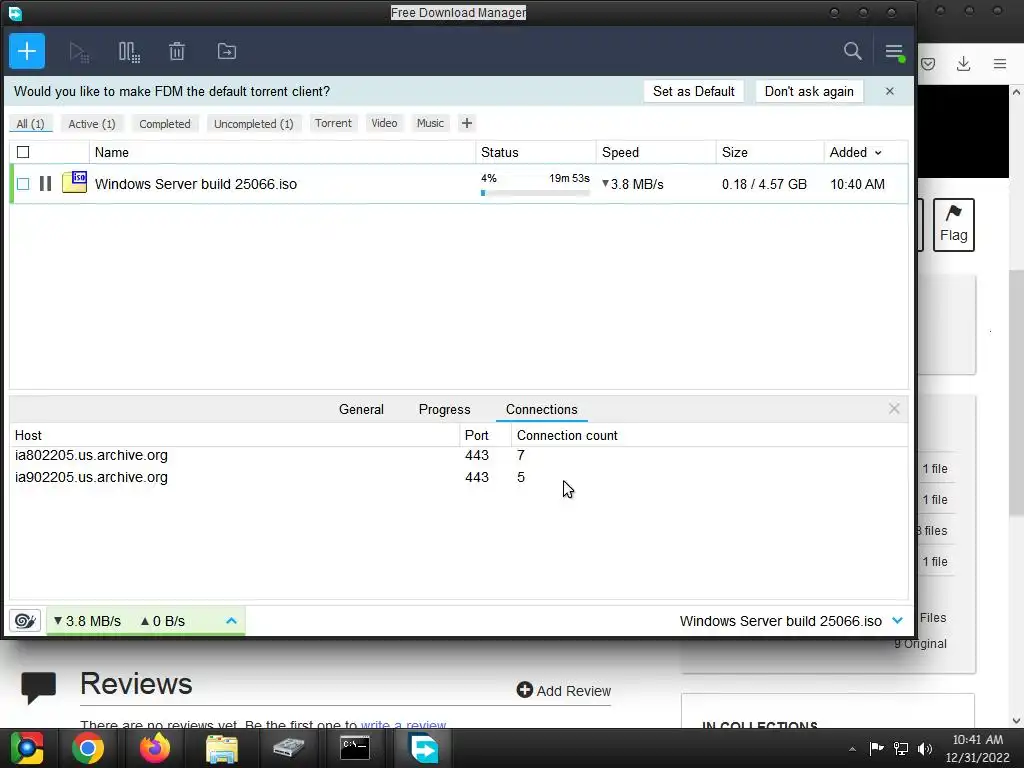
Task: Click the pause selected downloads toolbar icon
Action: (129, 52)
